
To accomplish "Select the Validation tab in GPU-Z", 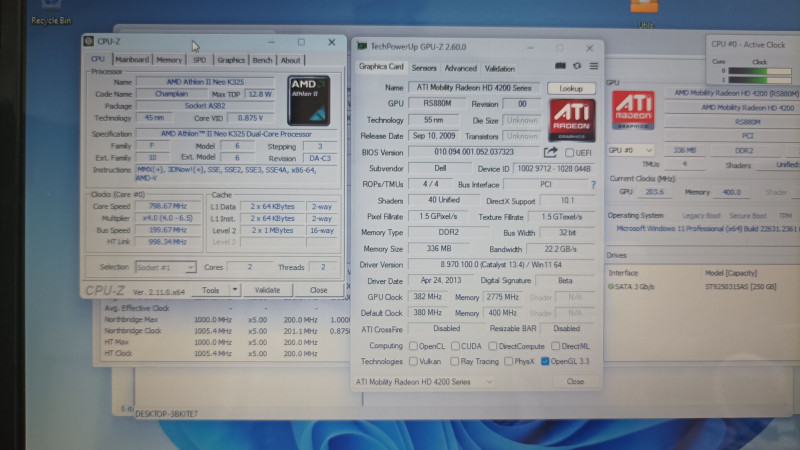I will 499,68.
